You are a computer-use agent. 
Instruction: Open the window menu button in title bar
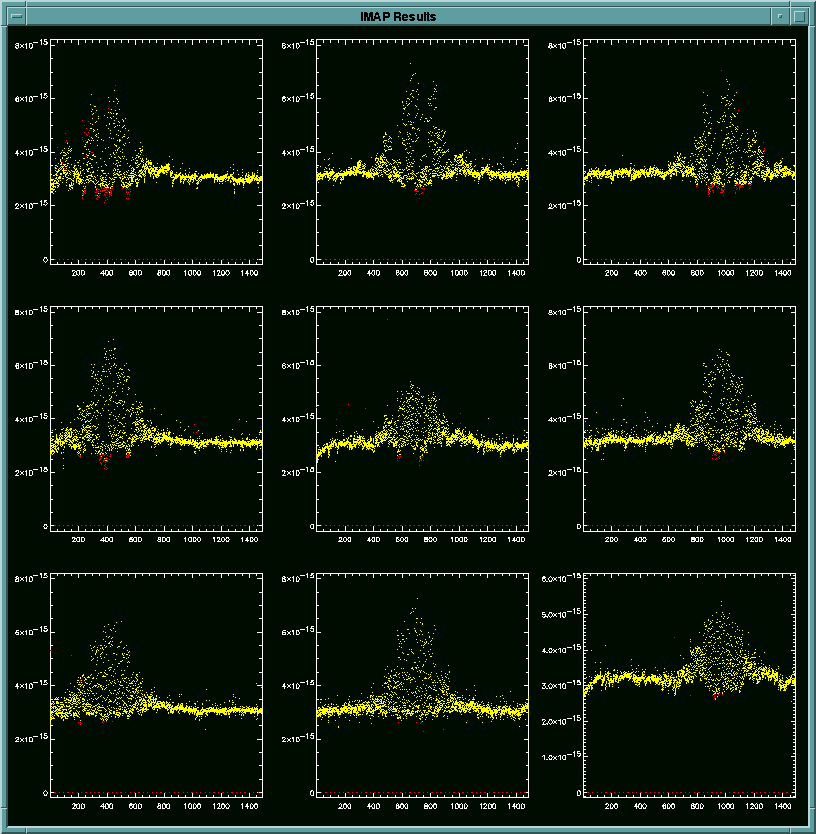(16, 17)
